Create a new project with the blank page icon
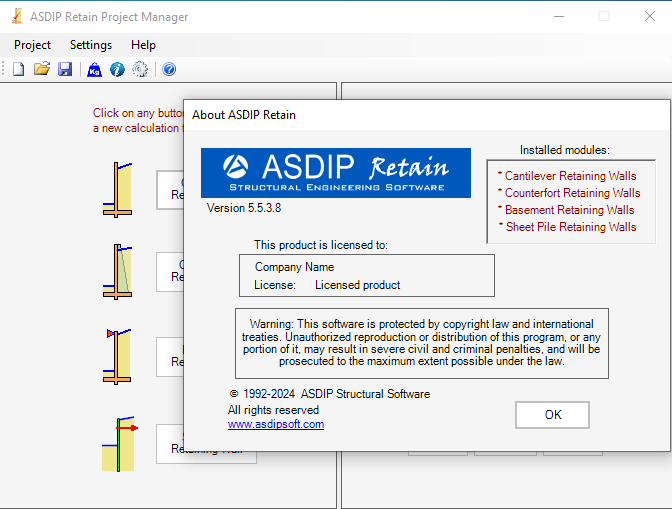Viewport: 672px width, 509px height. [18, 69]
